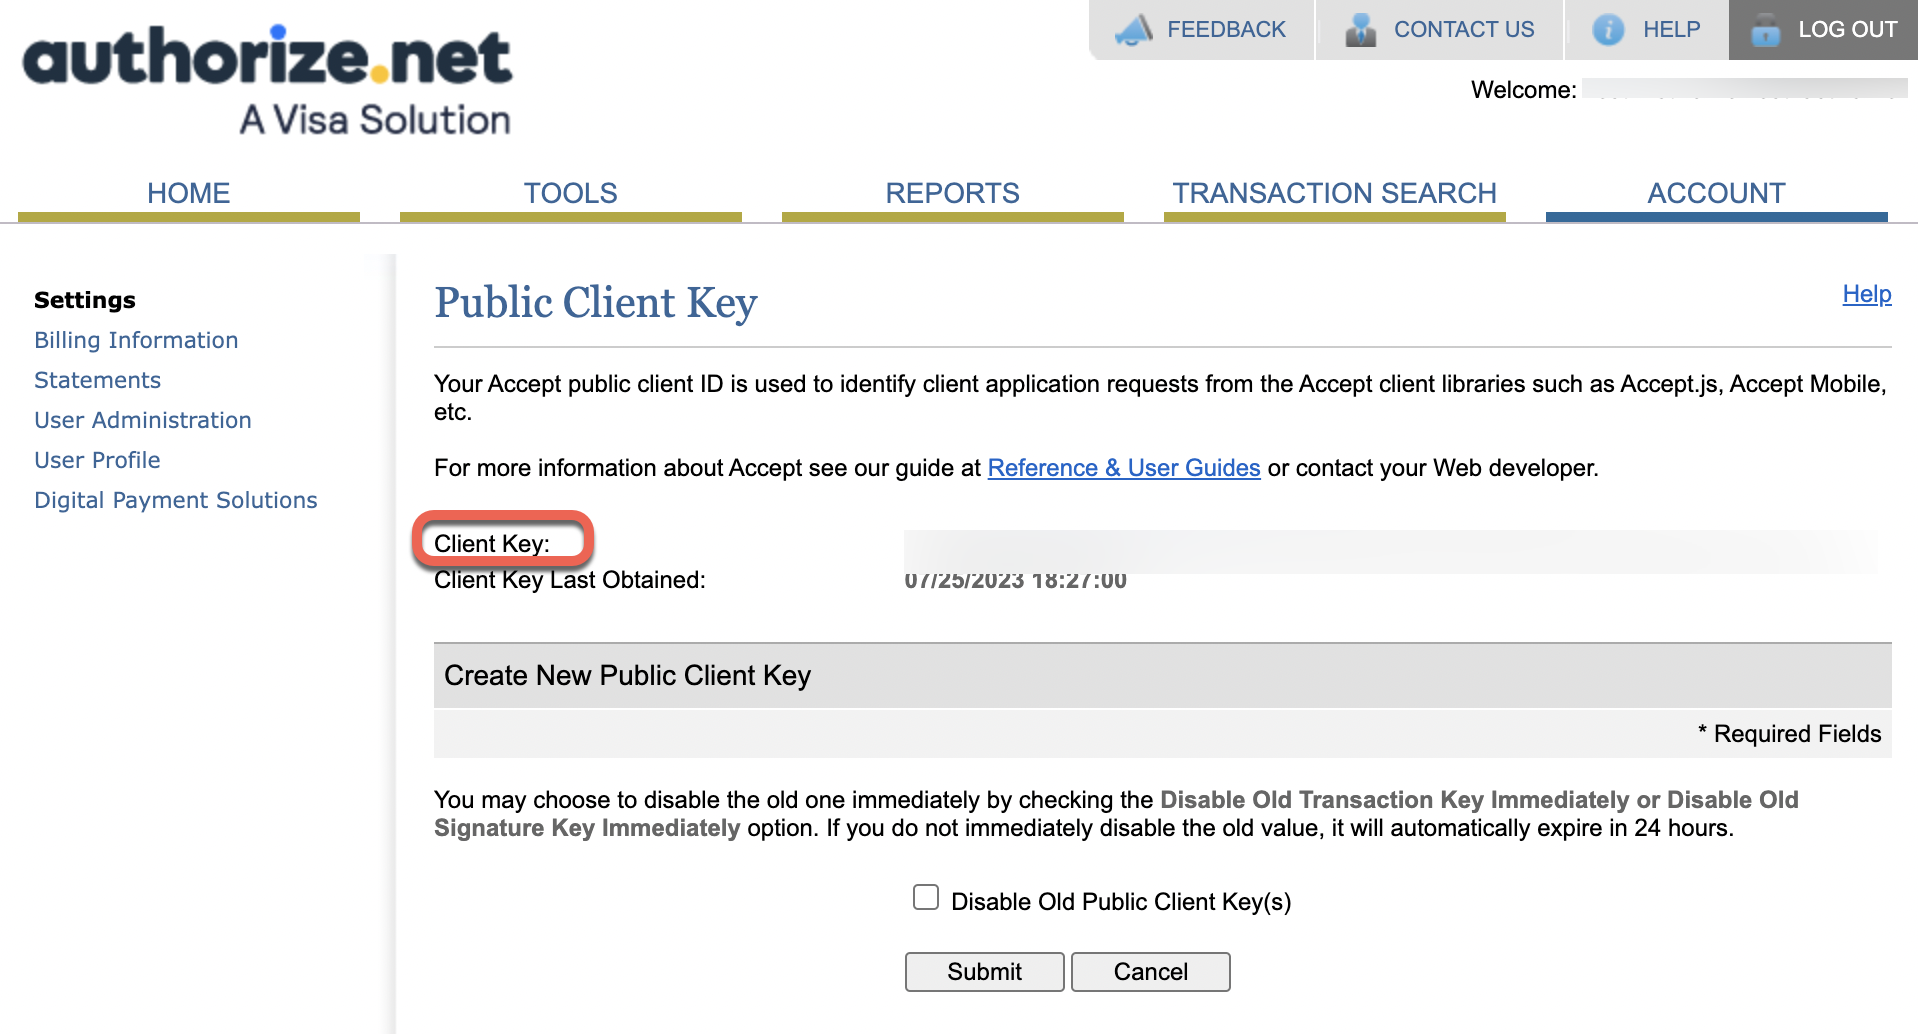1918x1034 pixels.
Task: Check Disable Old Public Client Key(s)
Action: pos(924,898)
